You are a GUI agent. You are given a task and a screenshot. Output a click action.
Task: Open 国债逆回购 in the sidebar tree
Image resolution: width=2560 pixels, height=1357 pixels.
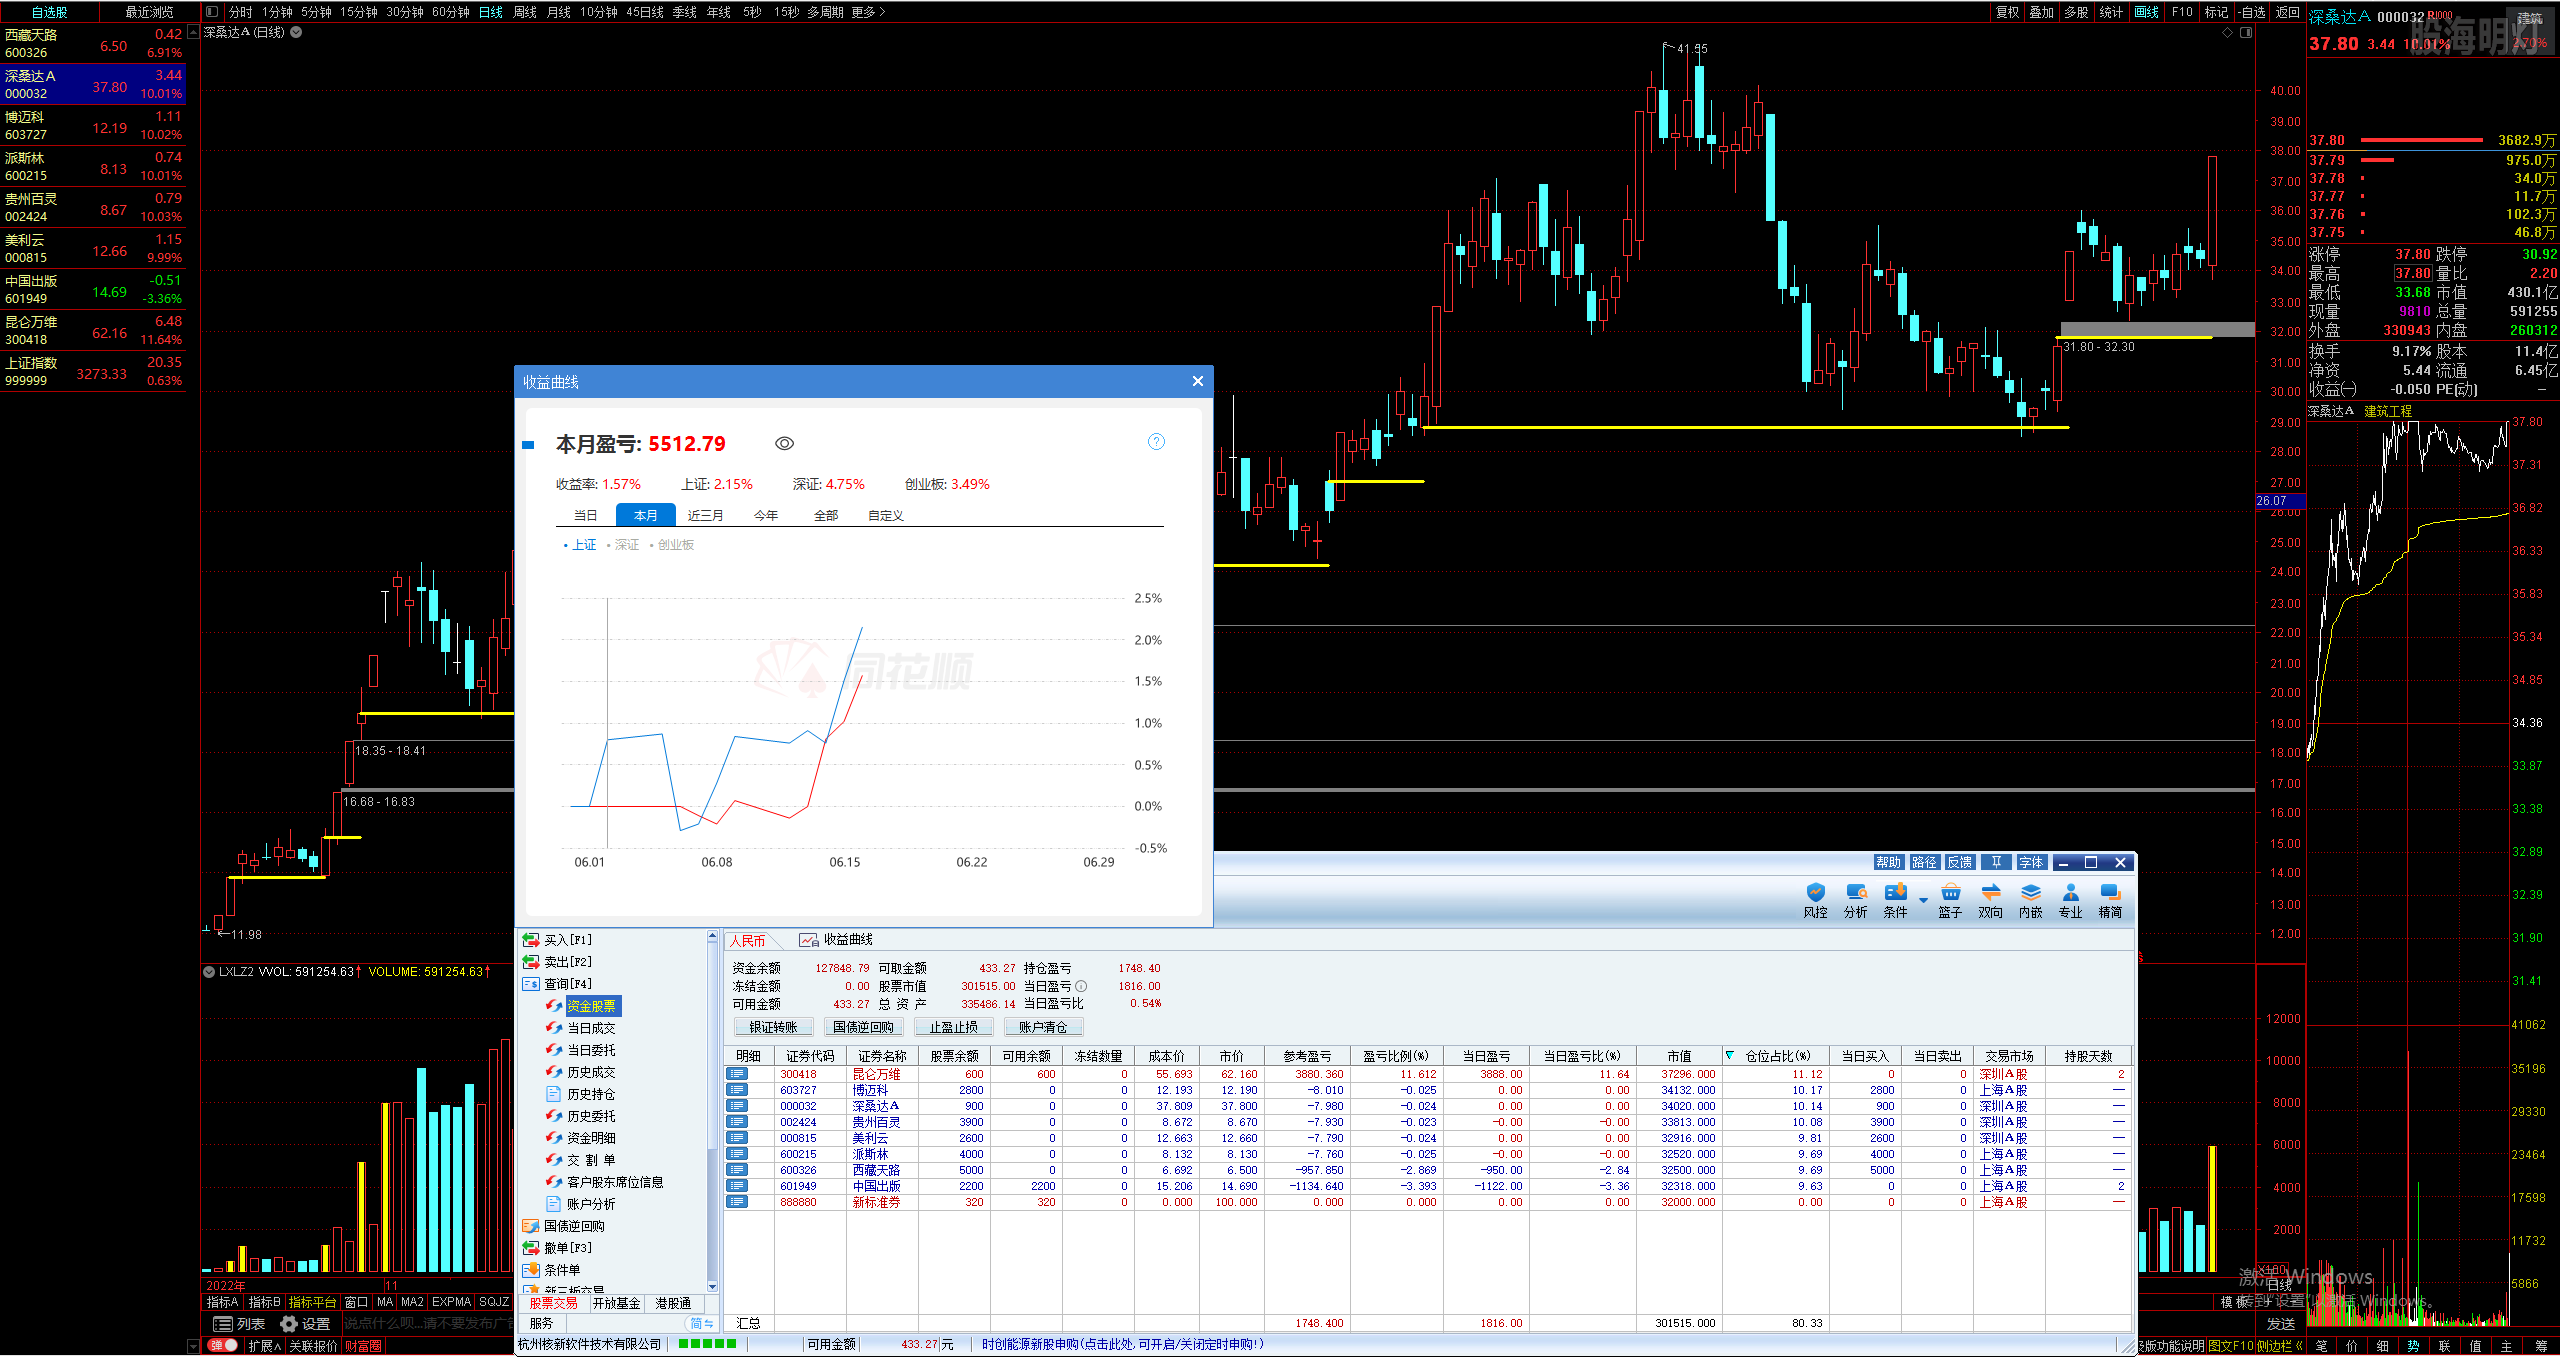pos(563,1226)
